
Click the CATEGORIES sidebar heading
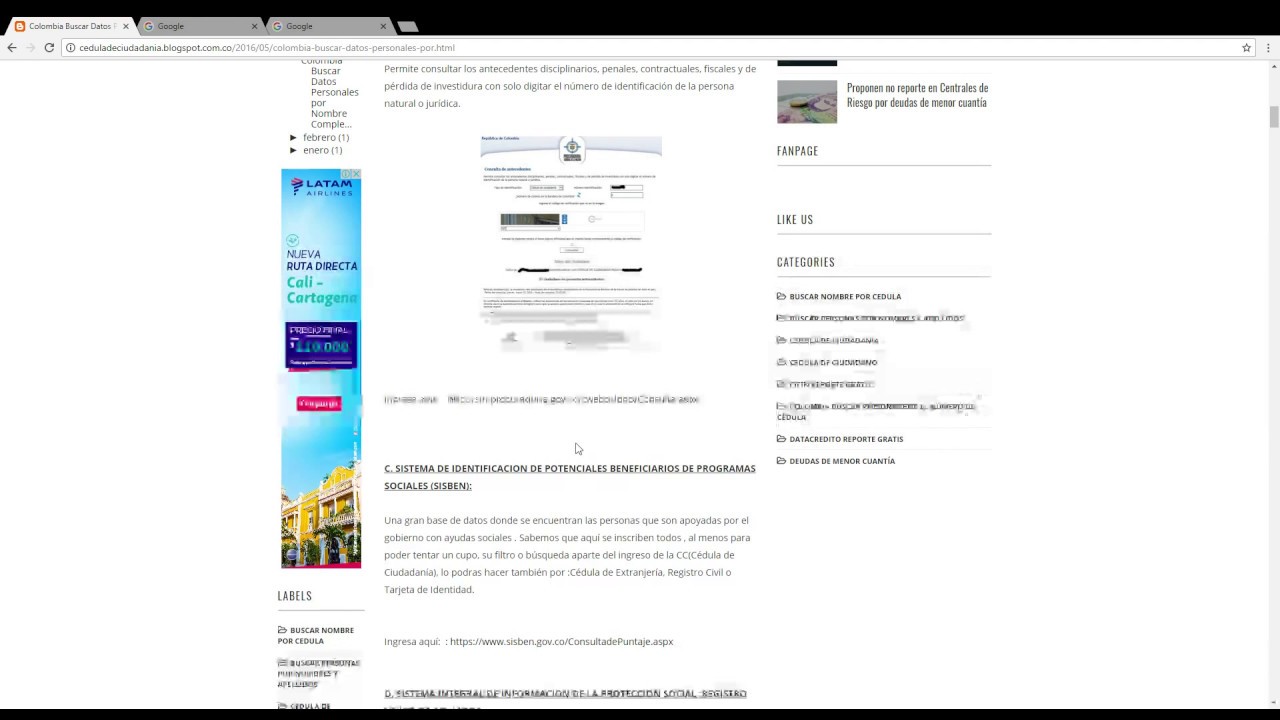806,262
